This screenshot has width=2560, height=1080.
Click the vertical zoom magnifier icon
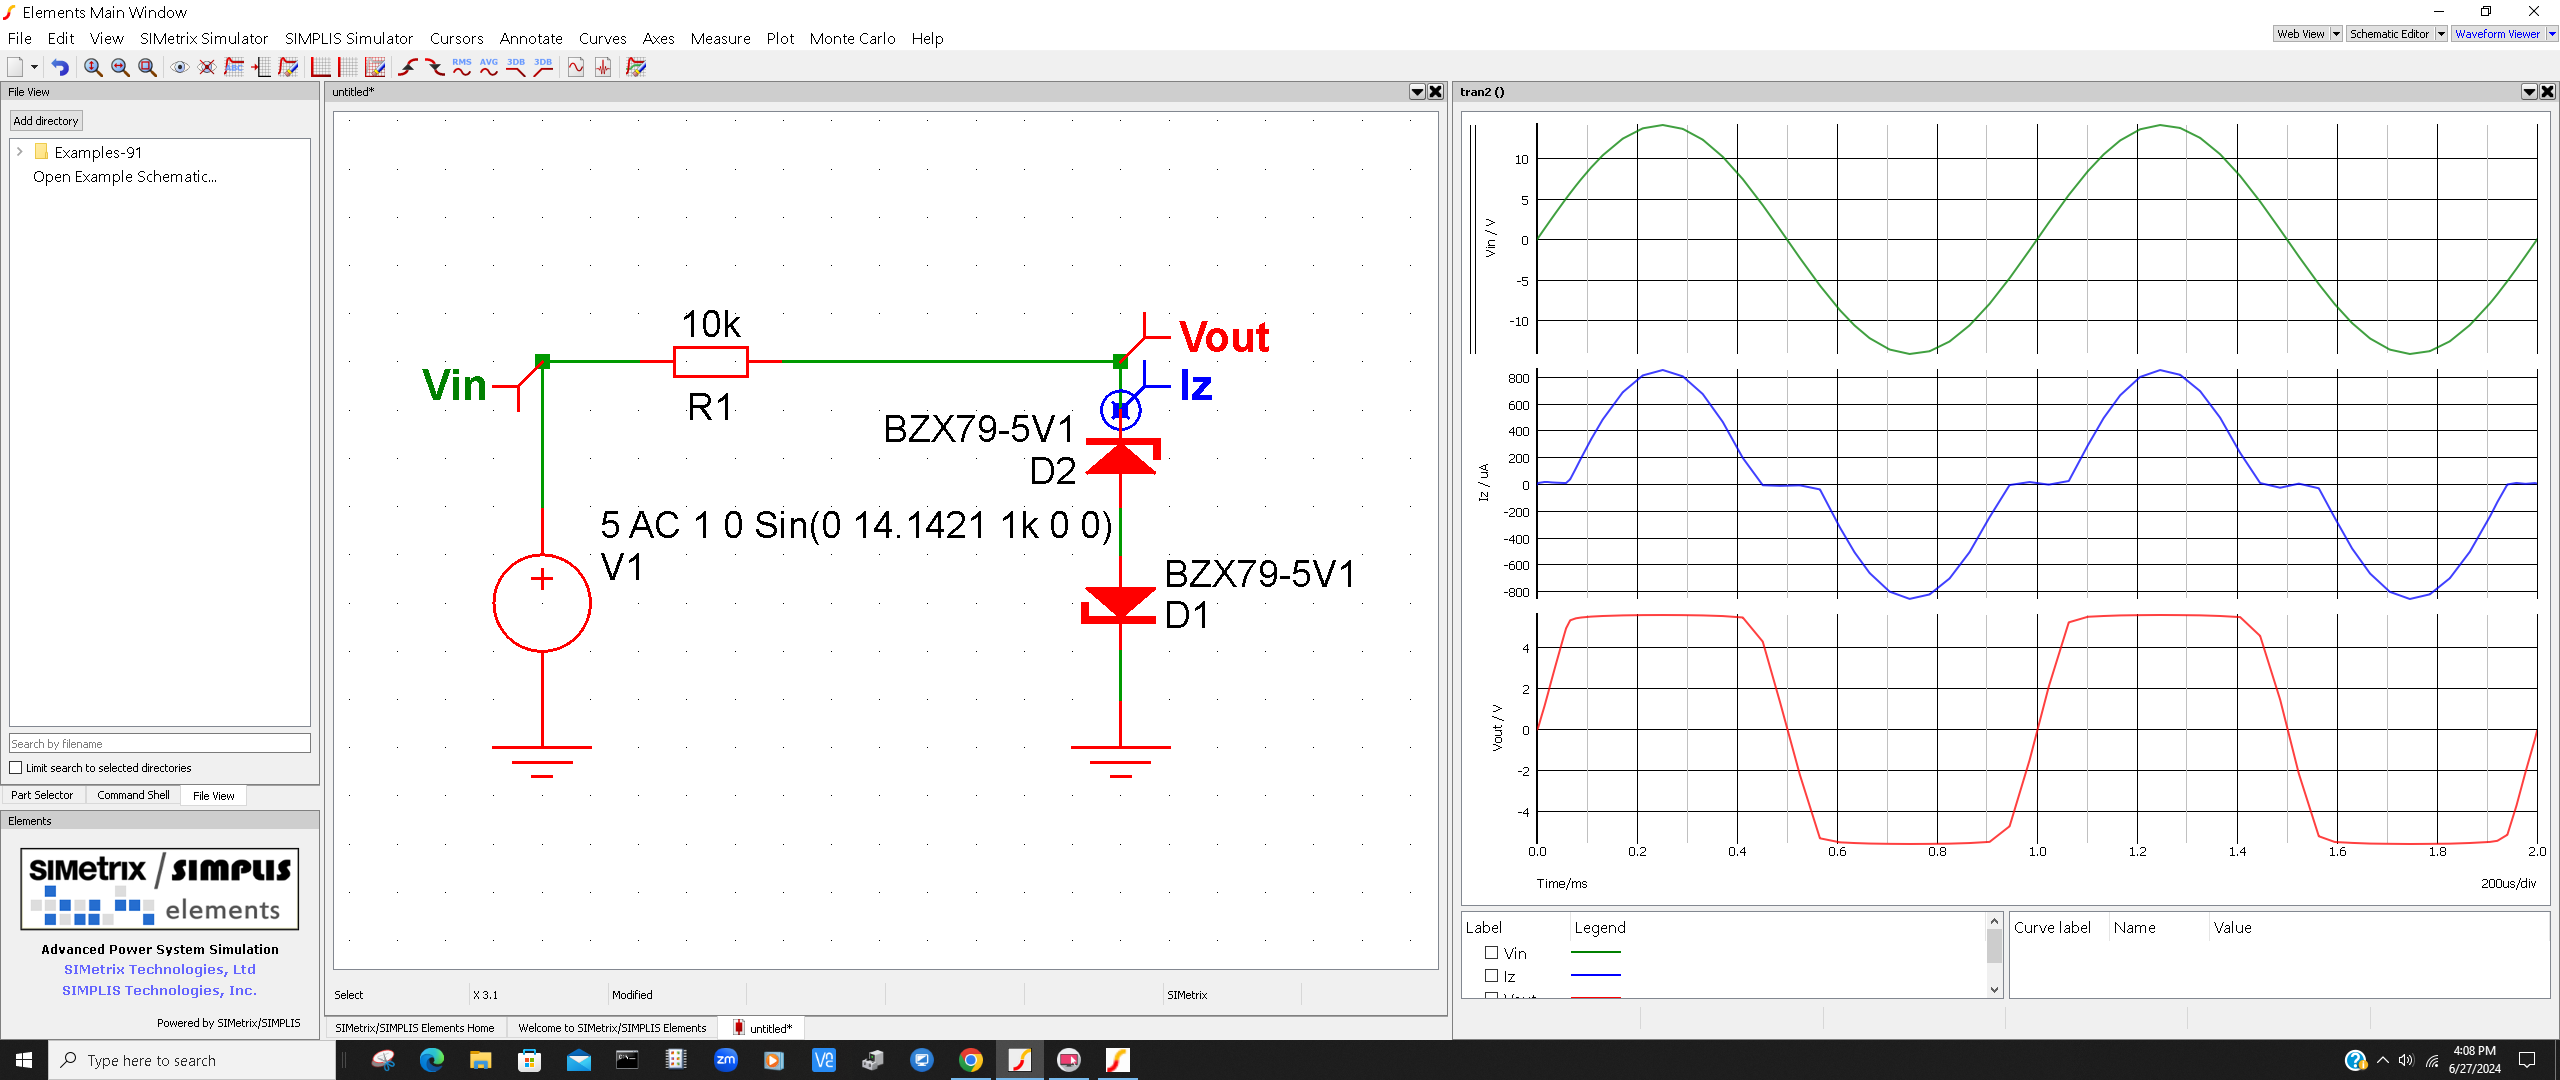93,67
